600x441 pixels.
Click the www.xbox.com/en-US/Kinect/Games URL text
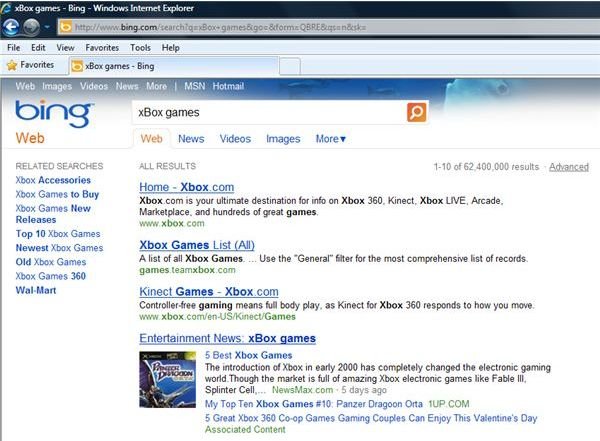[217, 317]
